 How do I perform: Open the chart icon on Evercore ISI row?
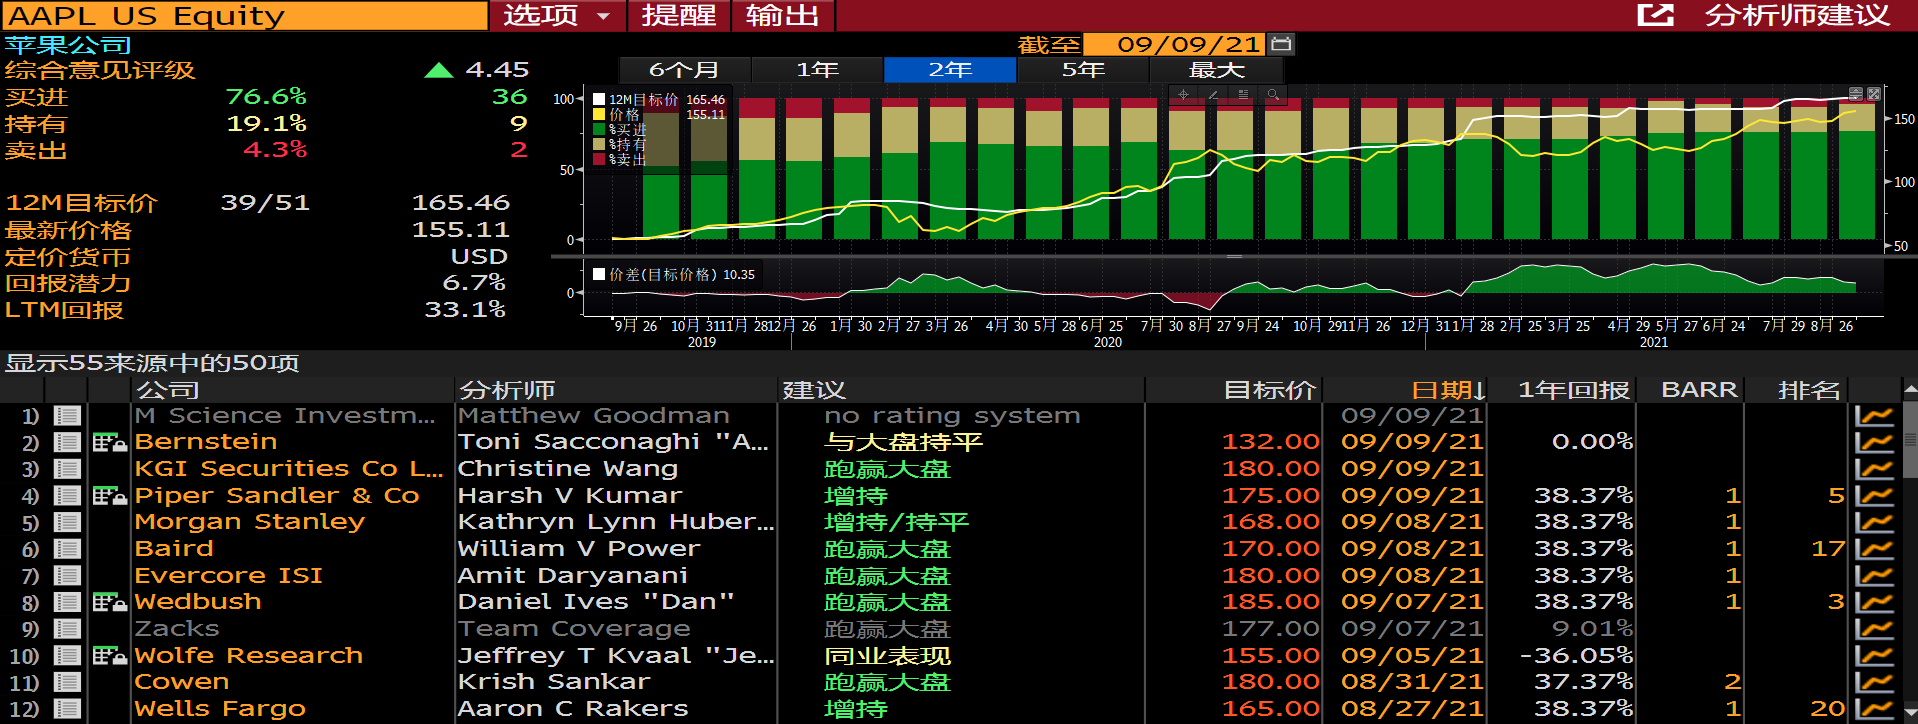tap(1874, 576)
